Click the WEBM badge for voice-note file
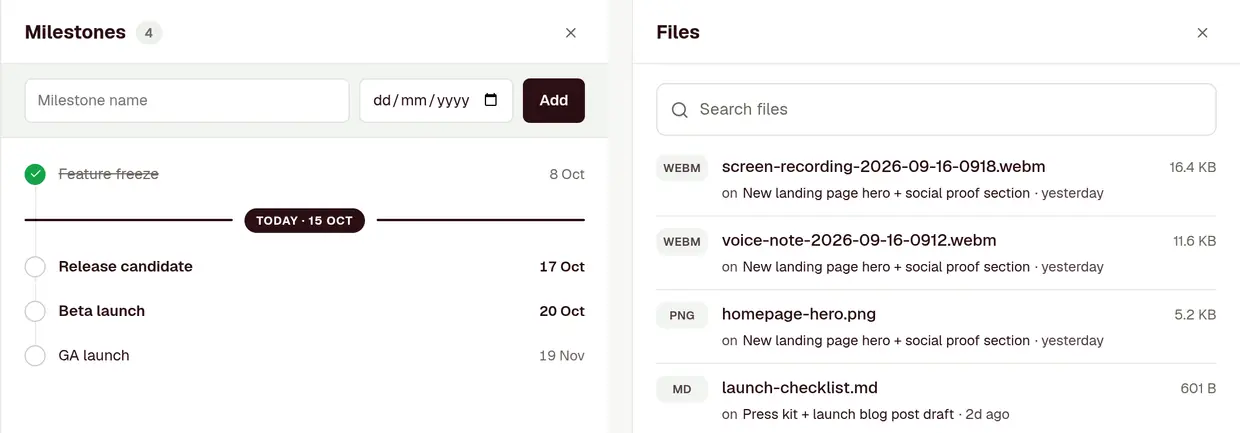 682,242
